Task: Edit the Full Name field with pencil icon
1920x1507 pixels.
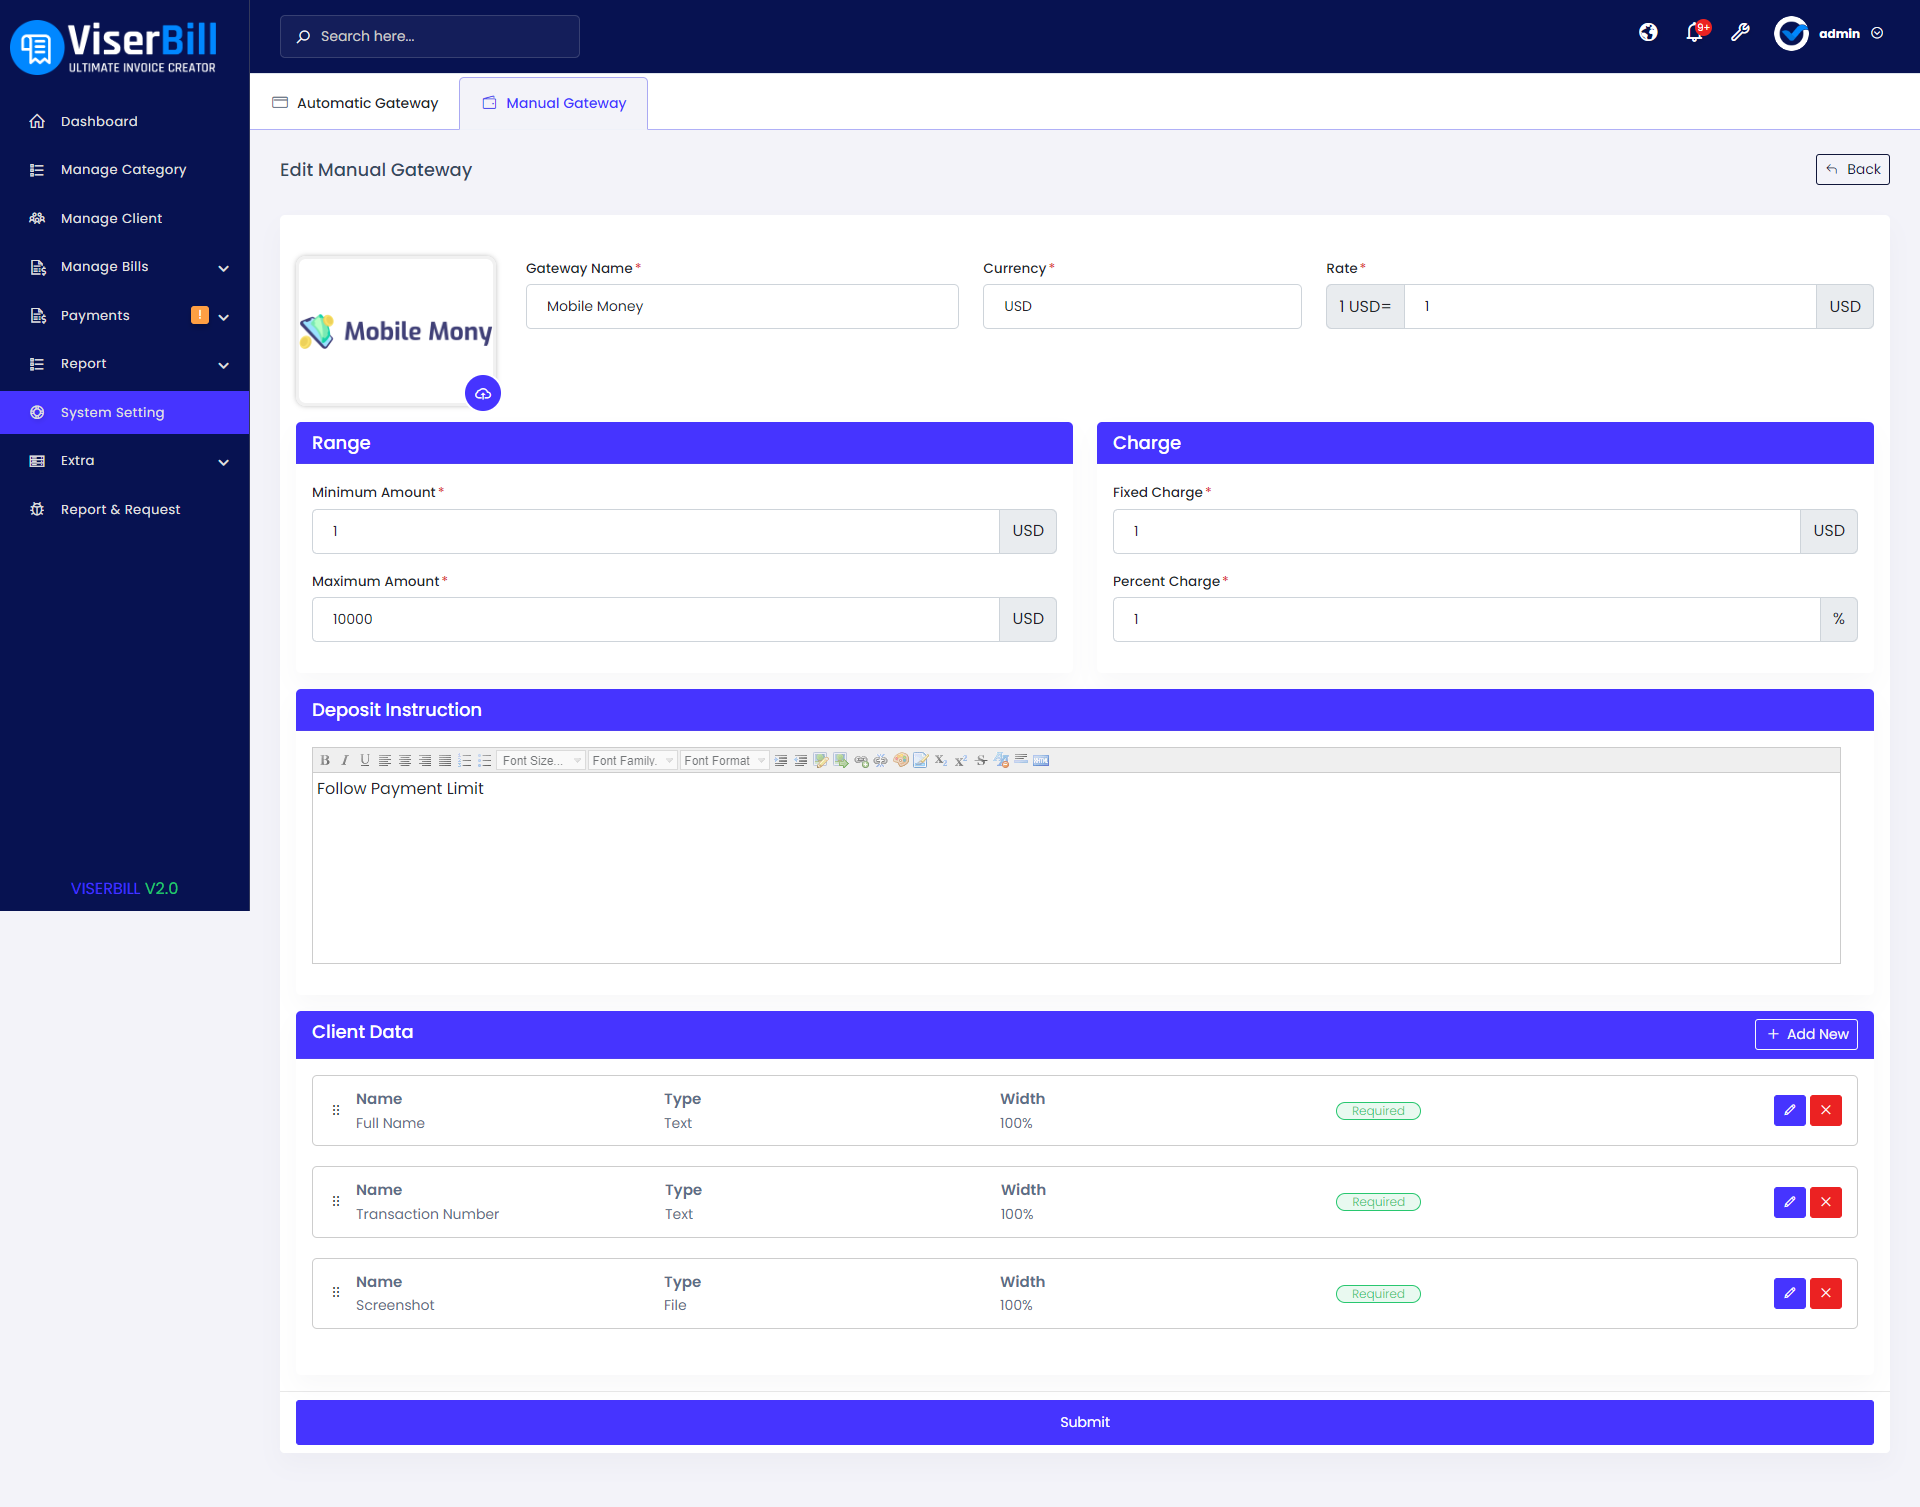Action: 1789,1111
